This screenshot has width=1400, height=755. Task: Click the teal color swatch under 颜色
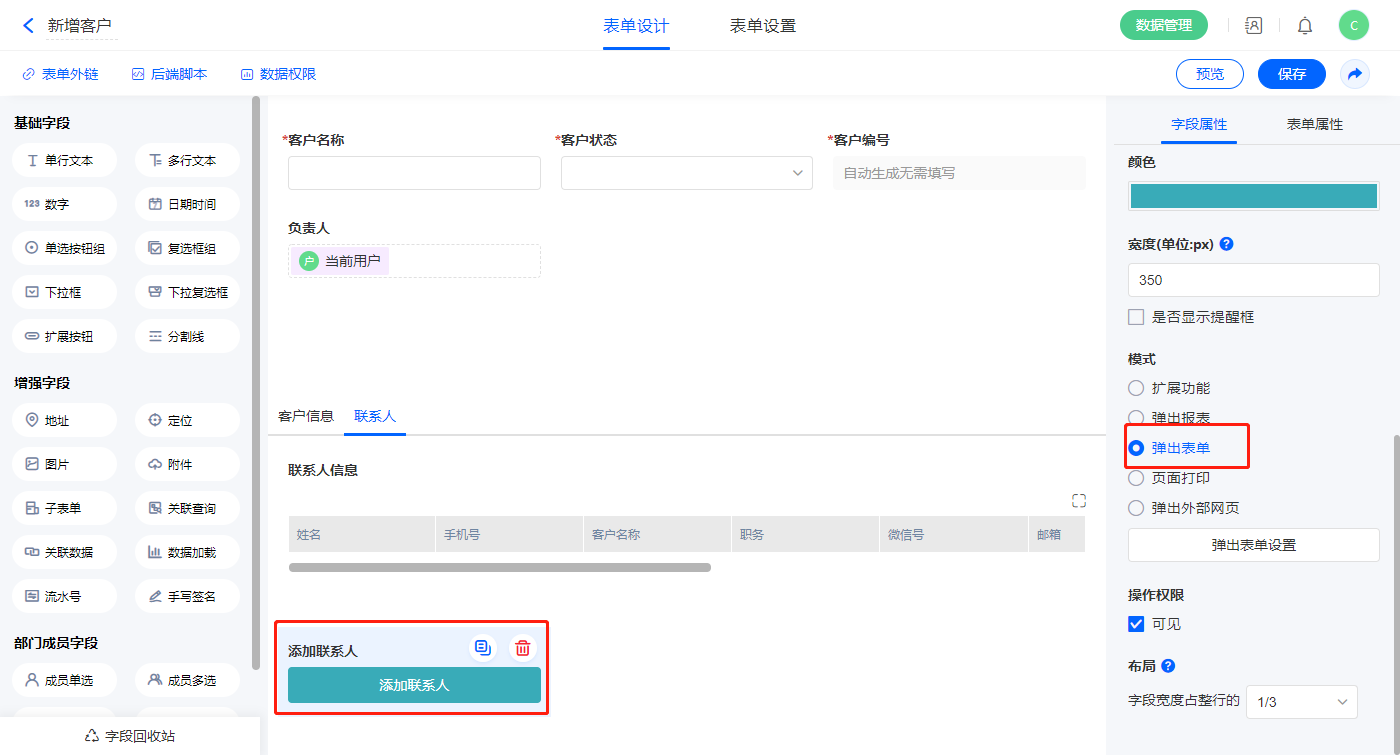coord(1253,196)
